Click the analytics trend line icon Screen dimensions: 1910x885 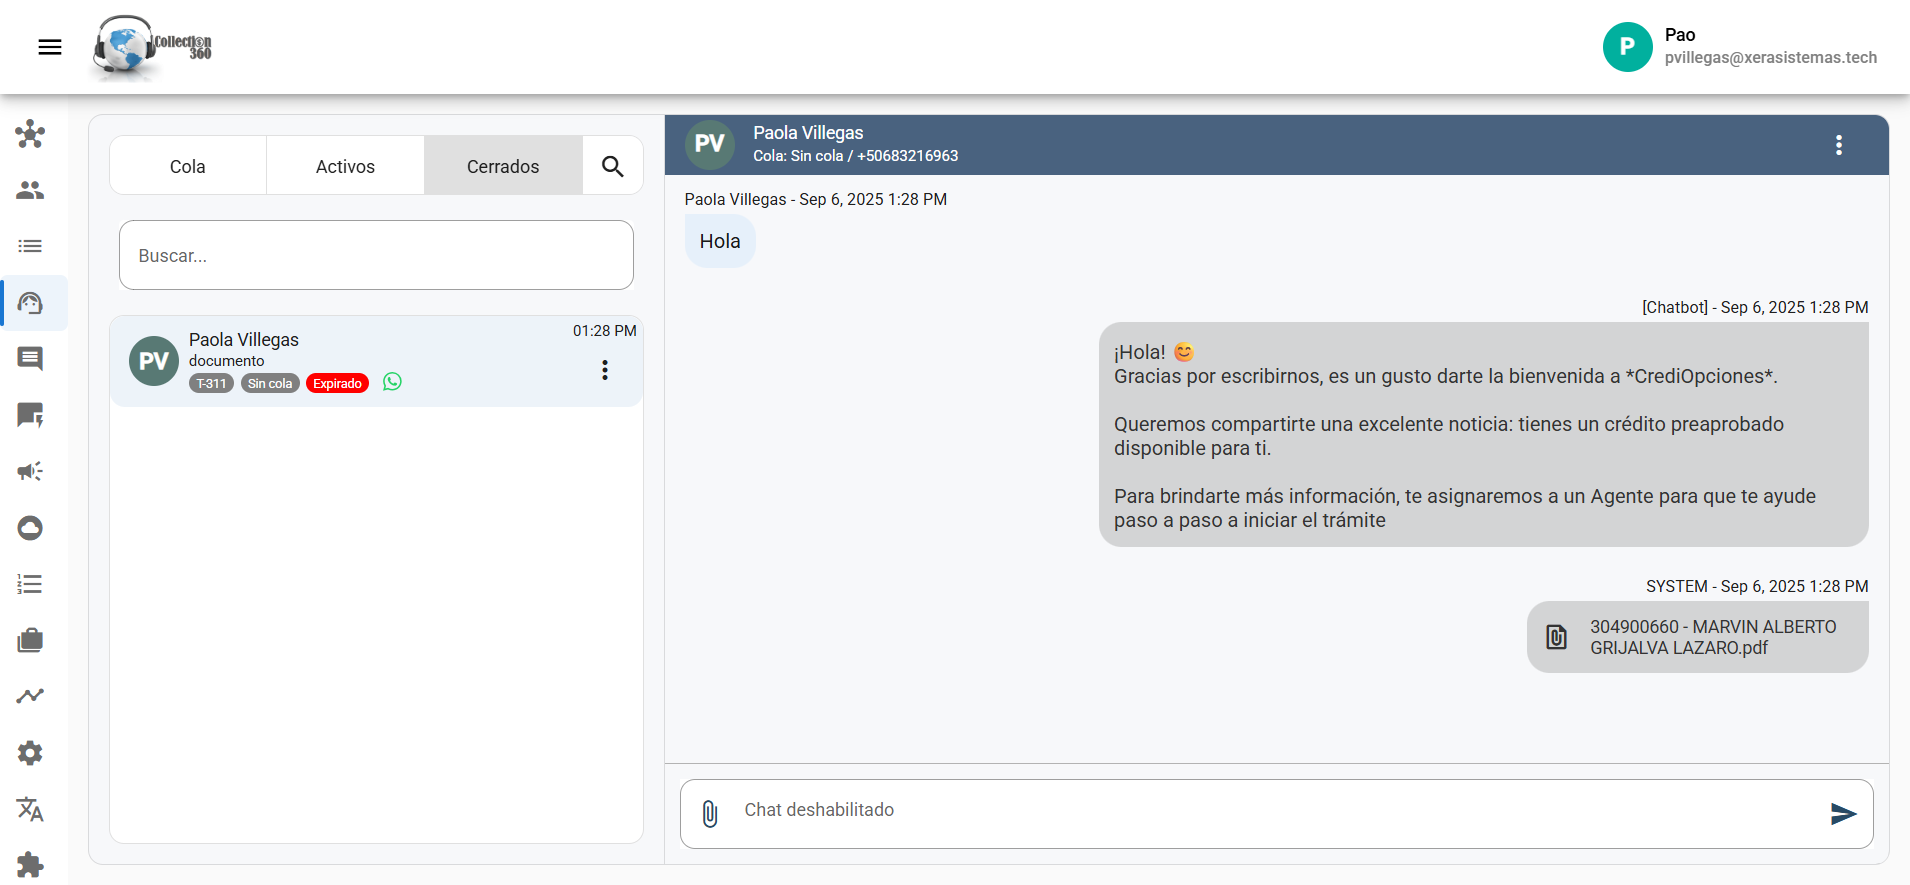click(30, 696)
